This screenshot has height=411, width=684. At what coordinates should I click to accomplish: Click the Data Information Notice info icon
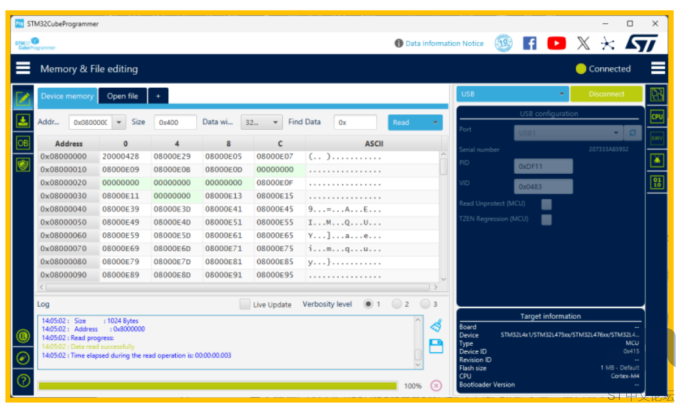click(x=399, y=43)
